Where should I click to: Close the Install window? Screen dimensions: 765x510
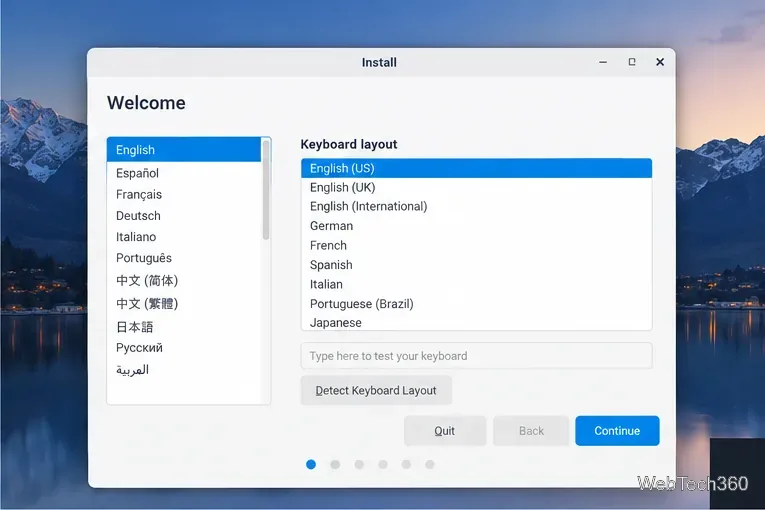point(660,62)
